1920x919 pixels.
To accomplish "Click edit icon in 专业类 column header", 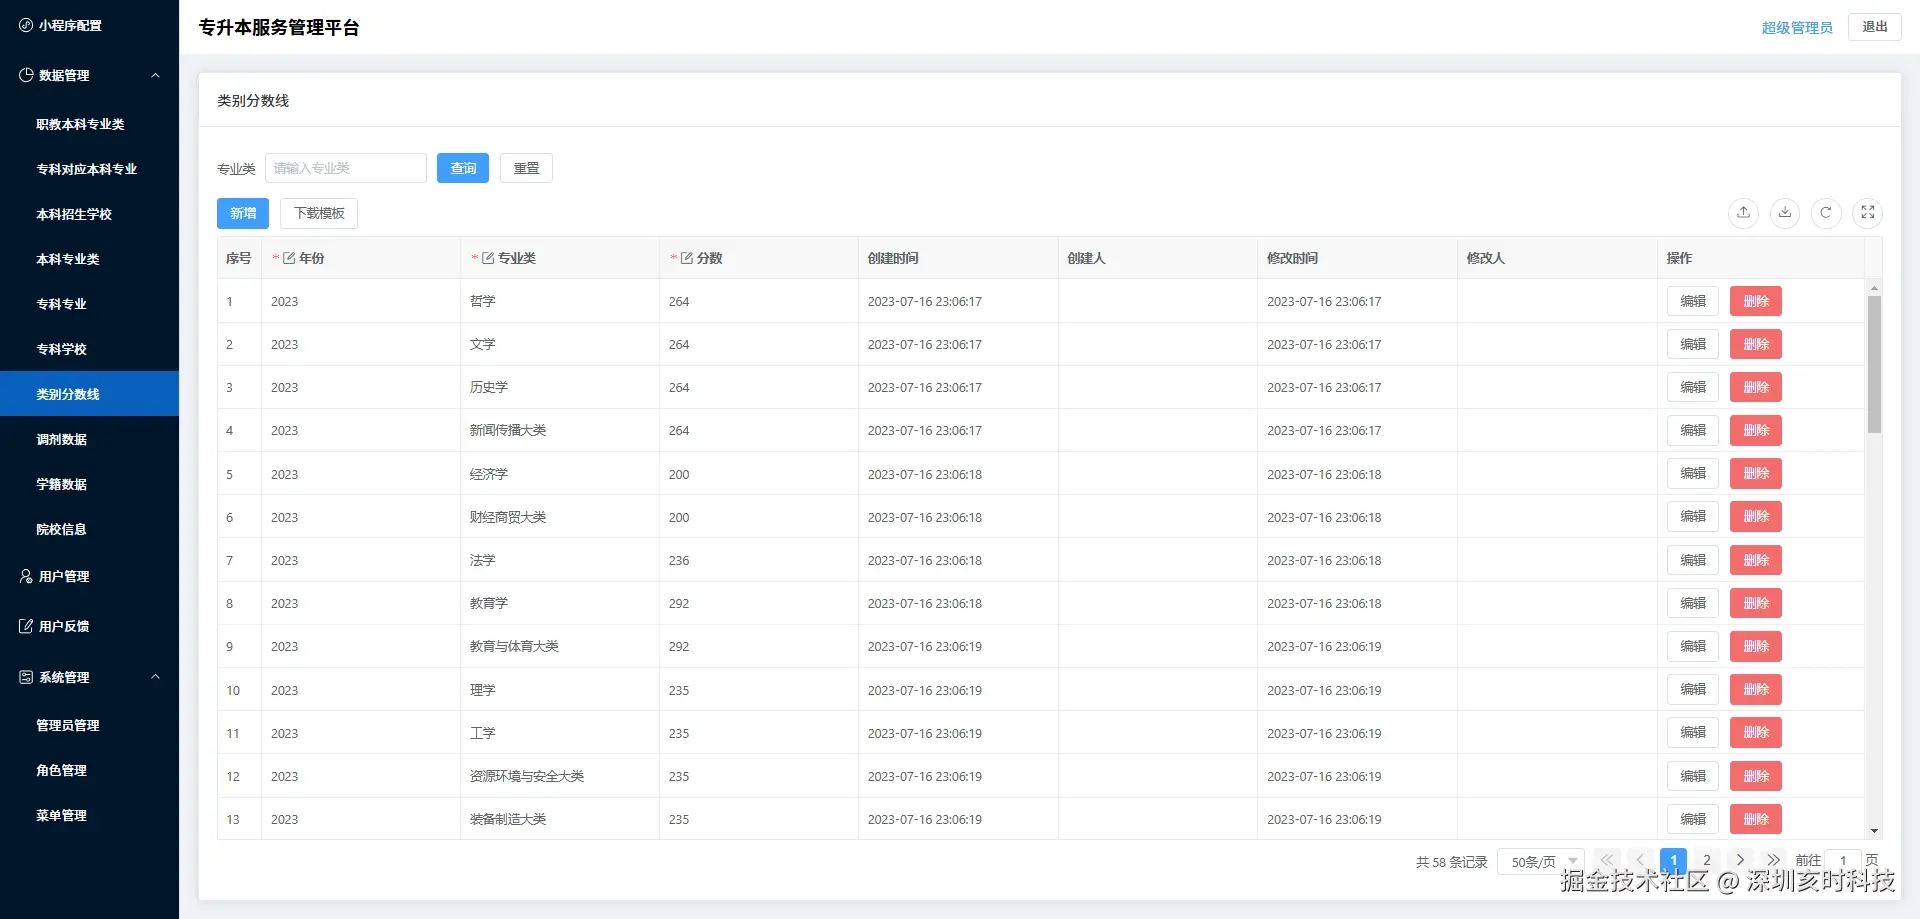I will [488, 258].
